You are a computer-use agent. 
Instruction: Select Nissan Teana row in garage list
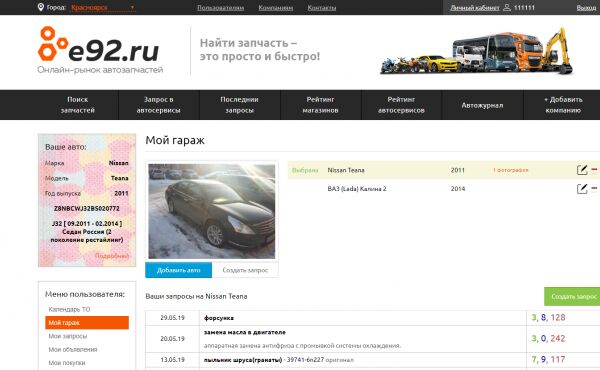(x=444, y=170)
